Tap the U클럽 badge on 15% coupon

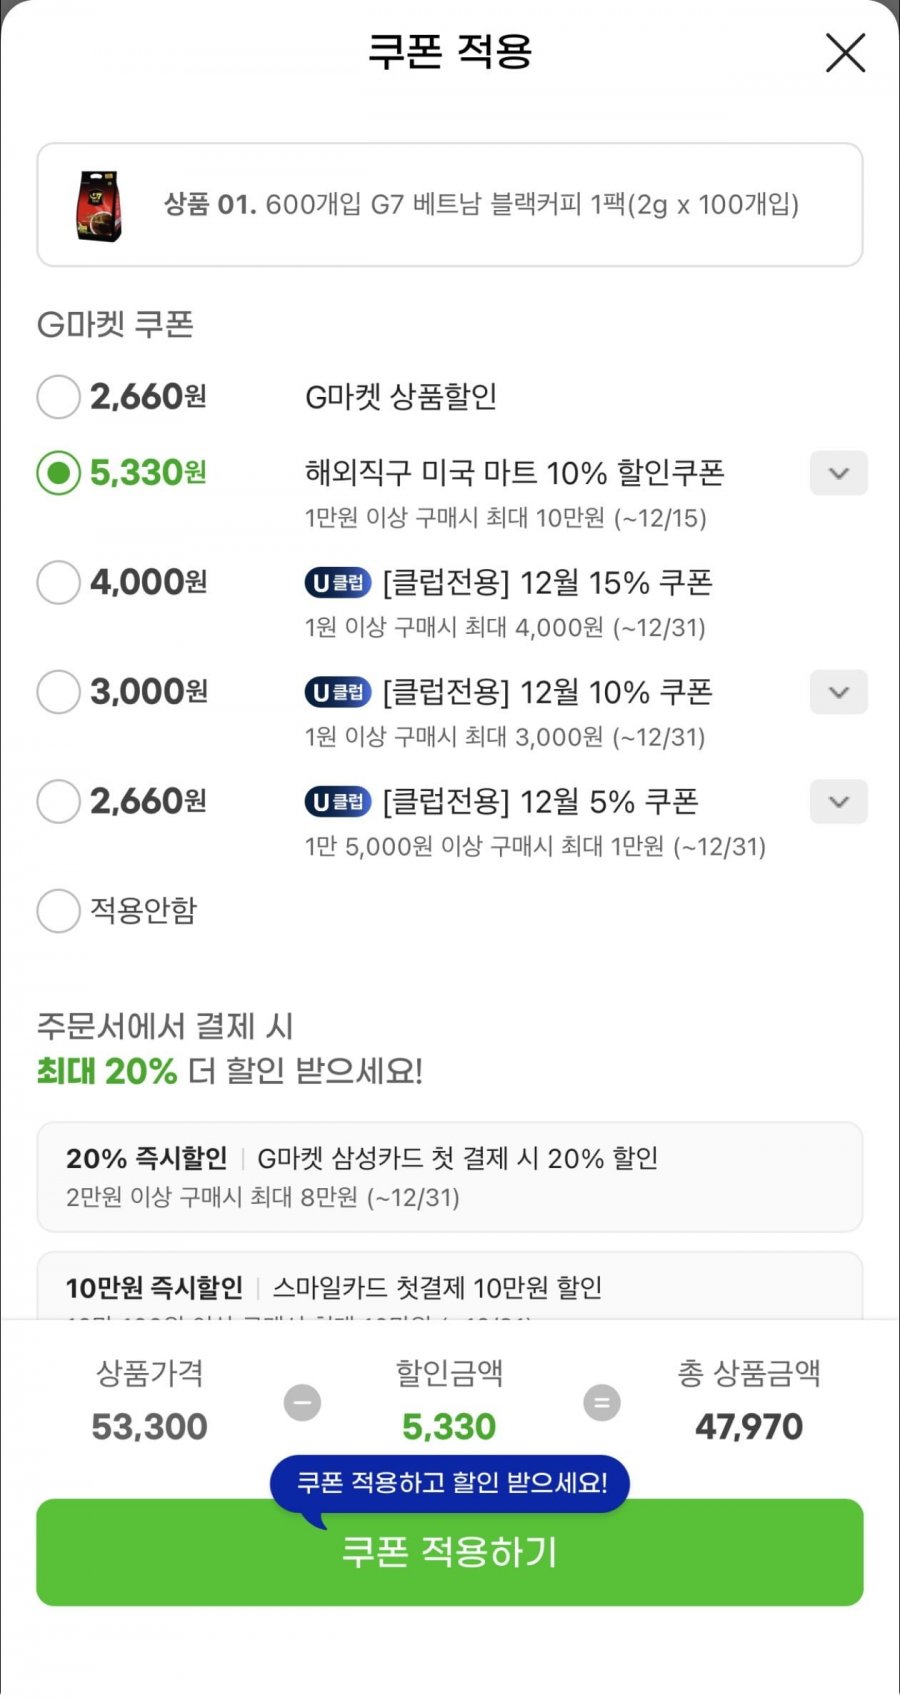pyautogui.click(x=337, y=582)
